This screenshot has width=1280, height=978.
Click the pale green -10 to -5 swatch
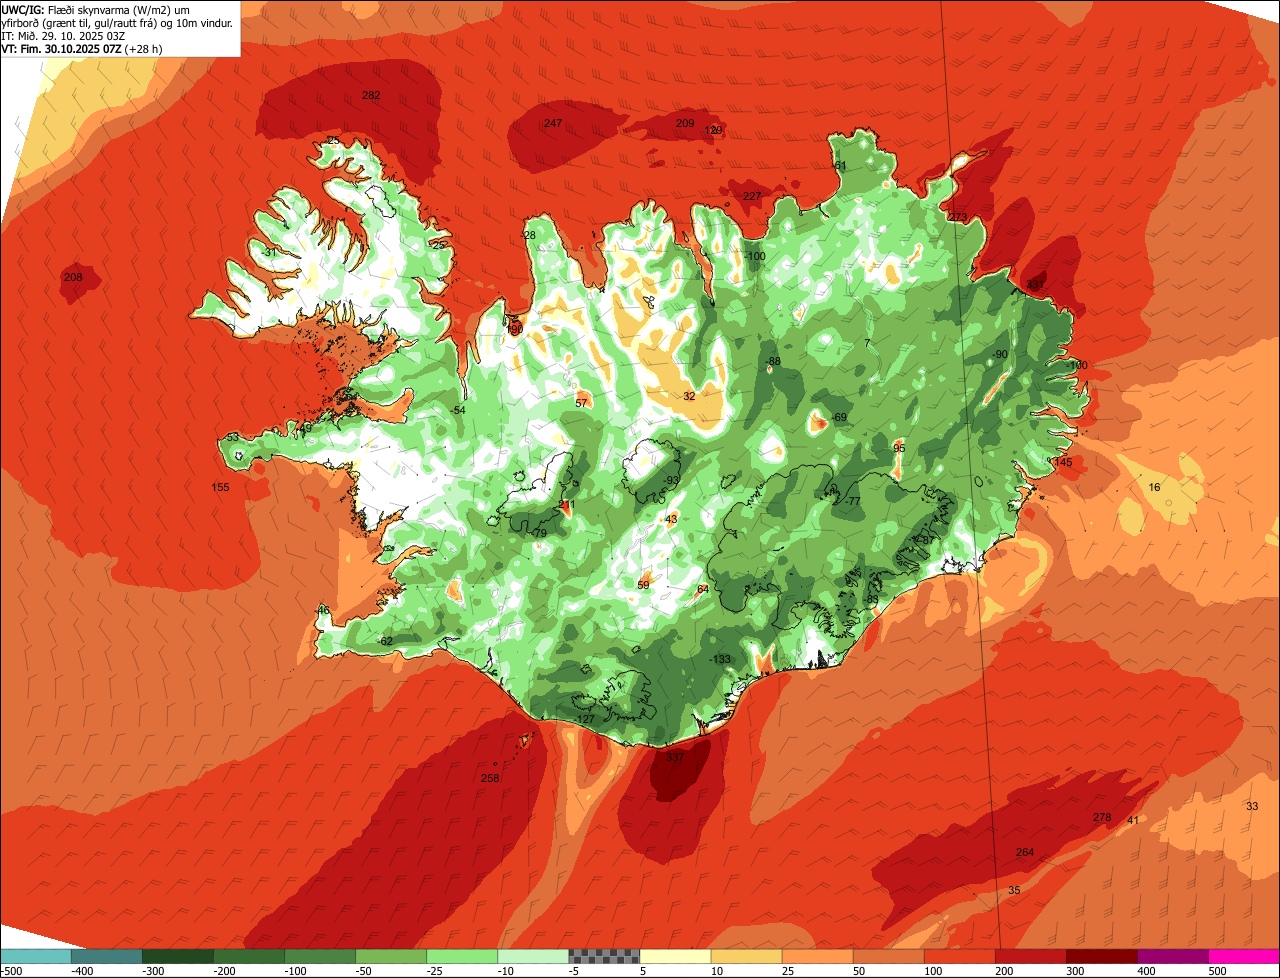pos(533,956)
